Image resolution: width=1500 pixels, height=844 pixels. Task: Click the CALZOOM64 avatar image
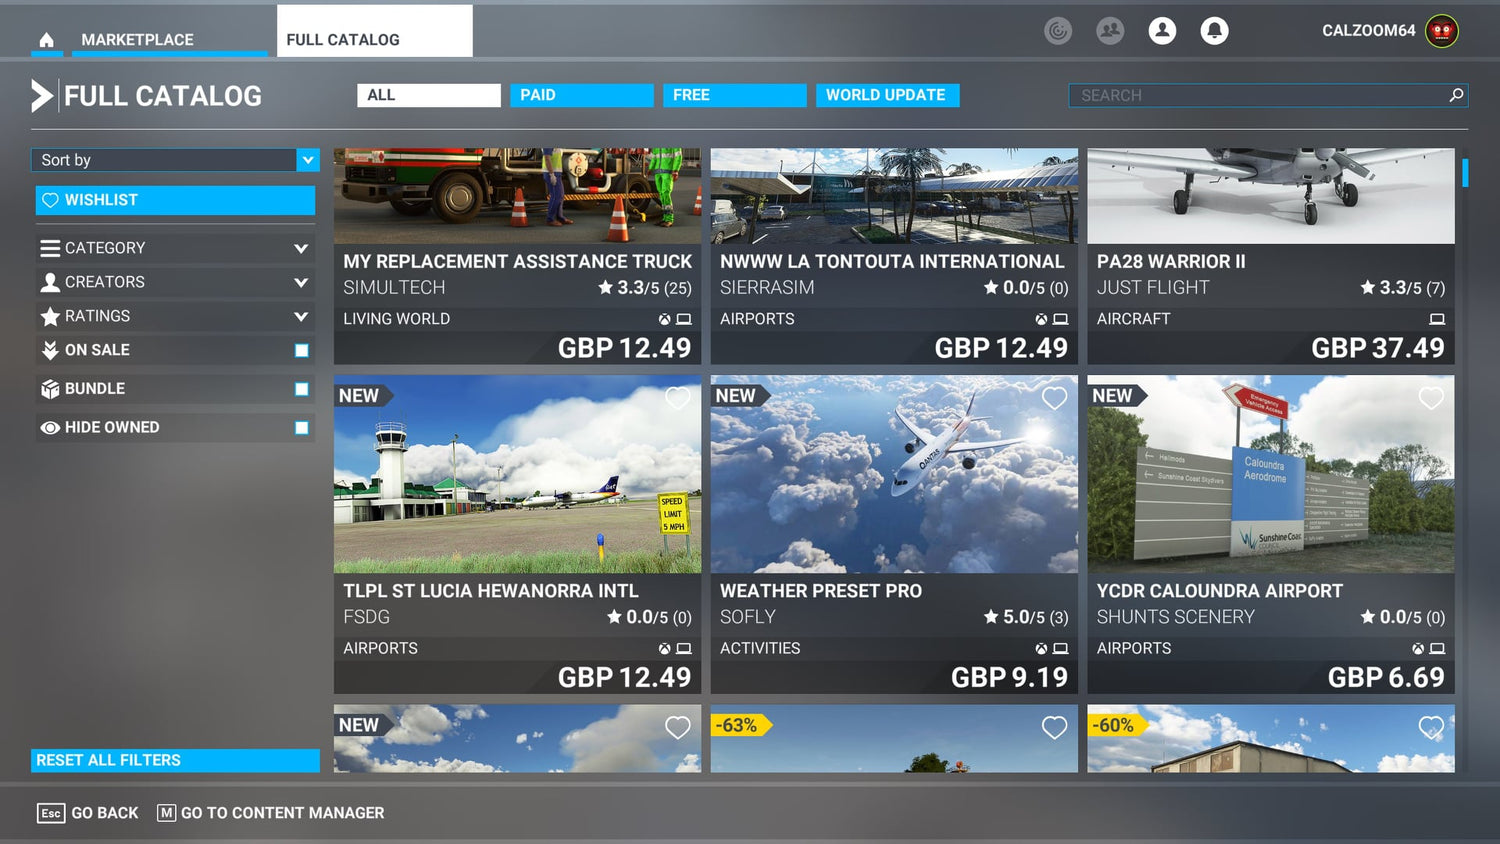tap(1440, 30)
